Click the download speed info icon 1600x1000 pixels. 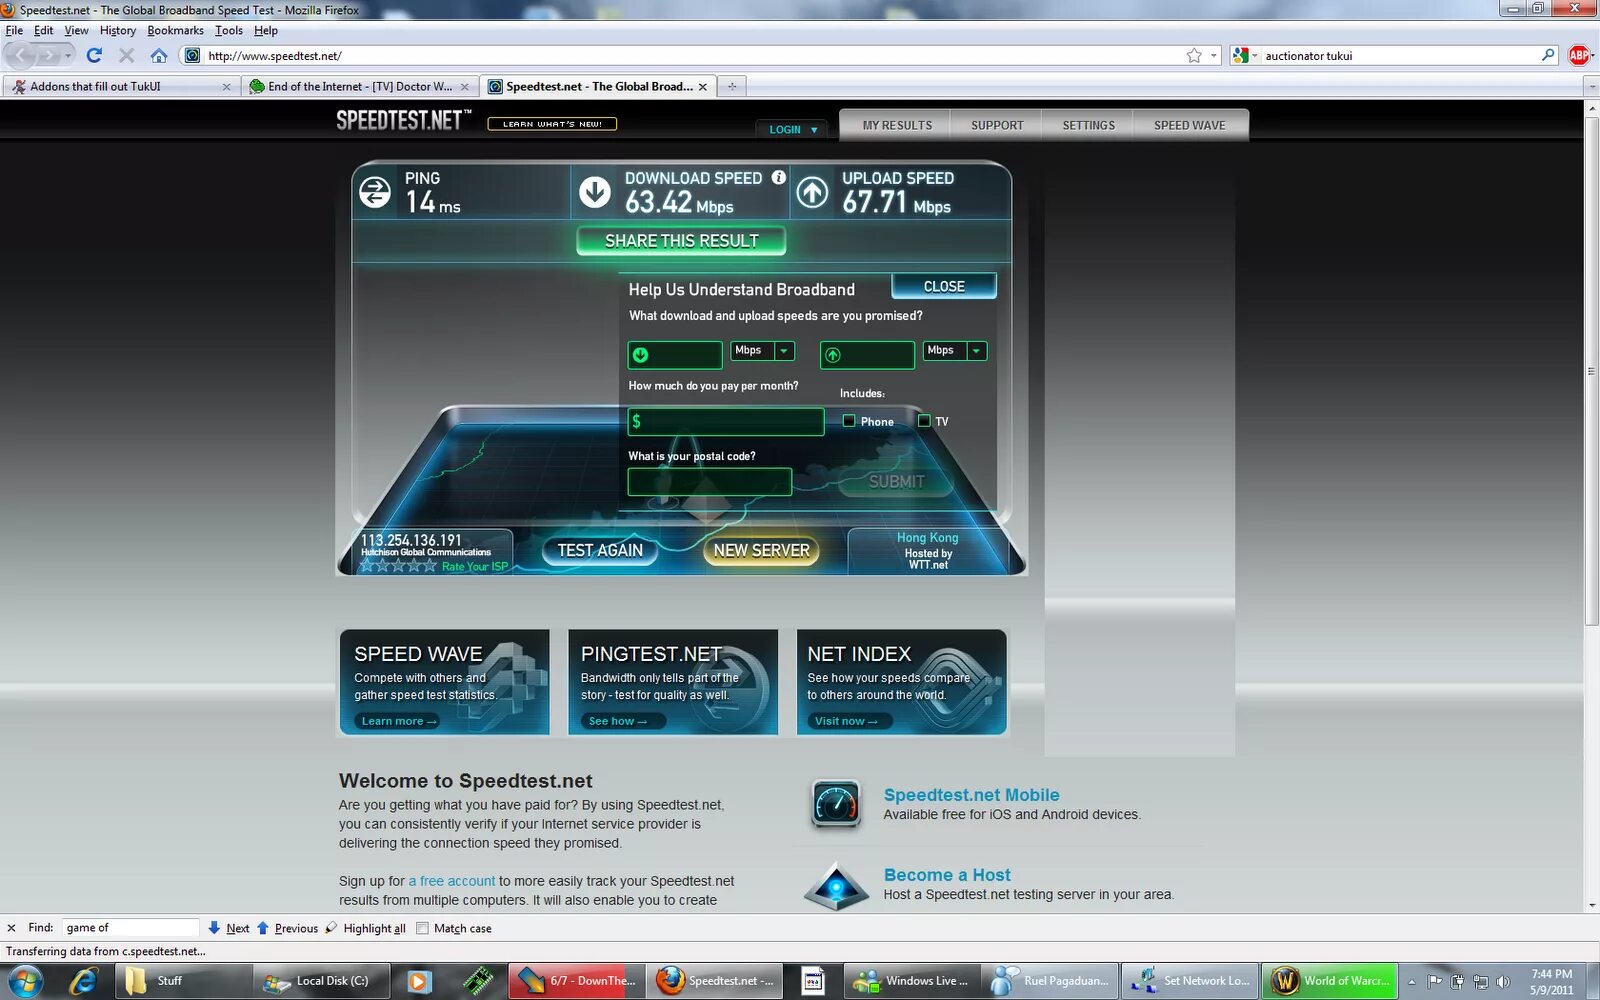(778, 177)
